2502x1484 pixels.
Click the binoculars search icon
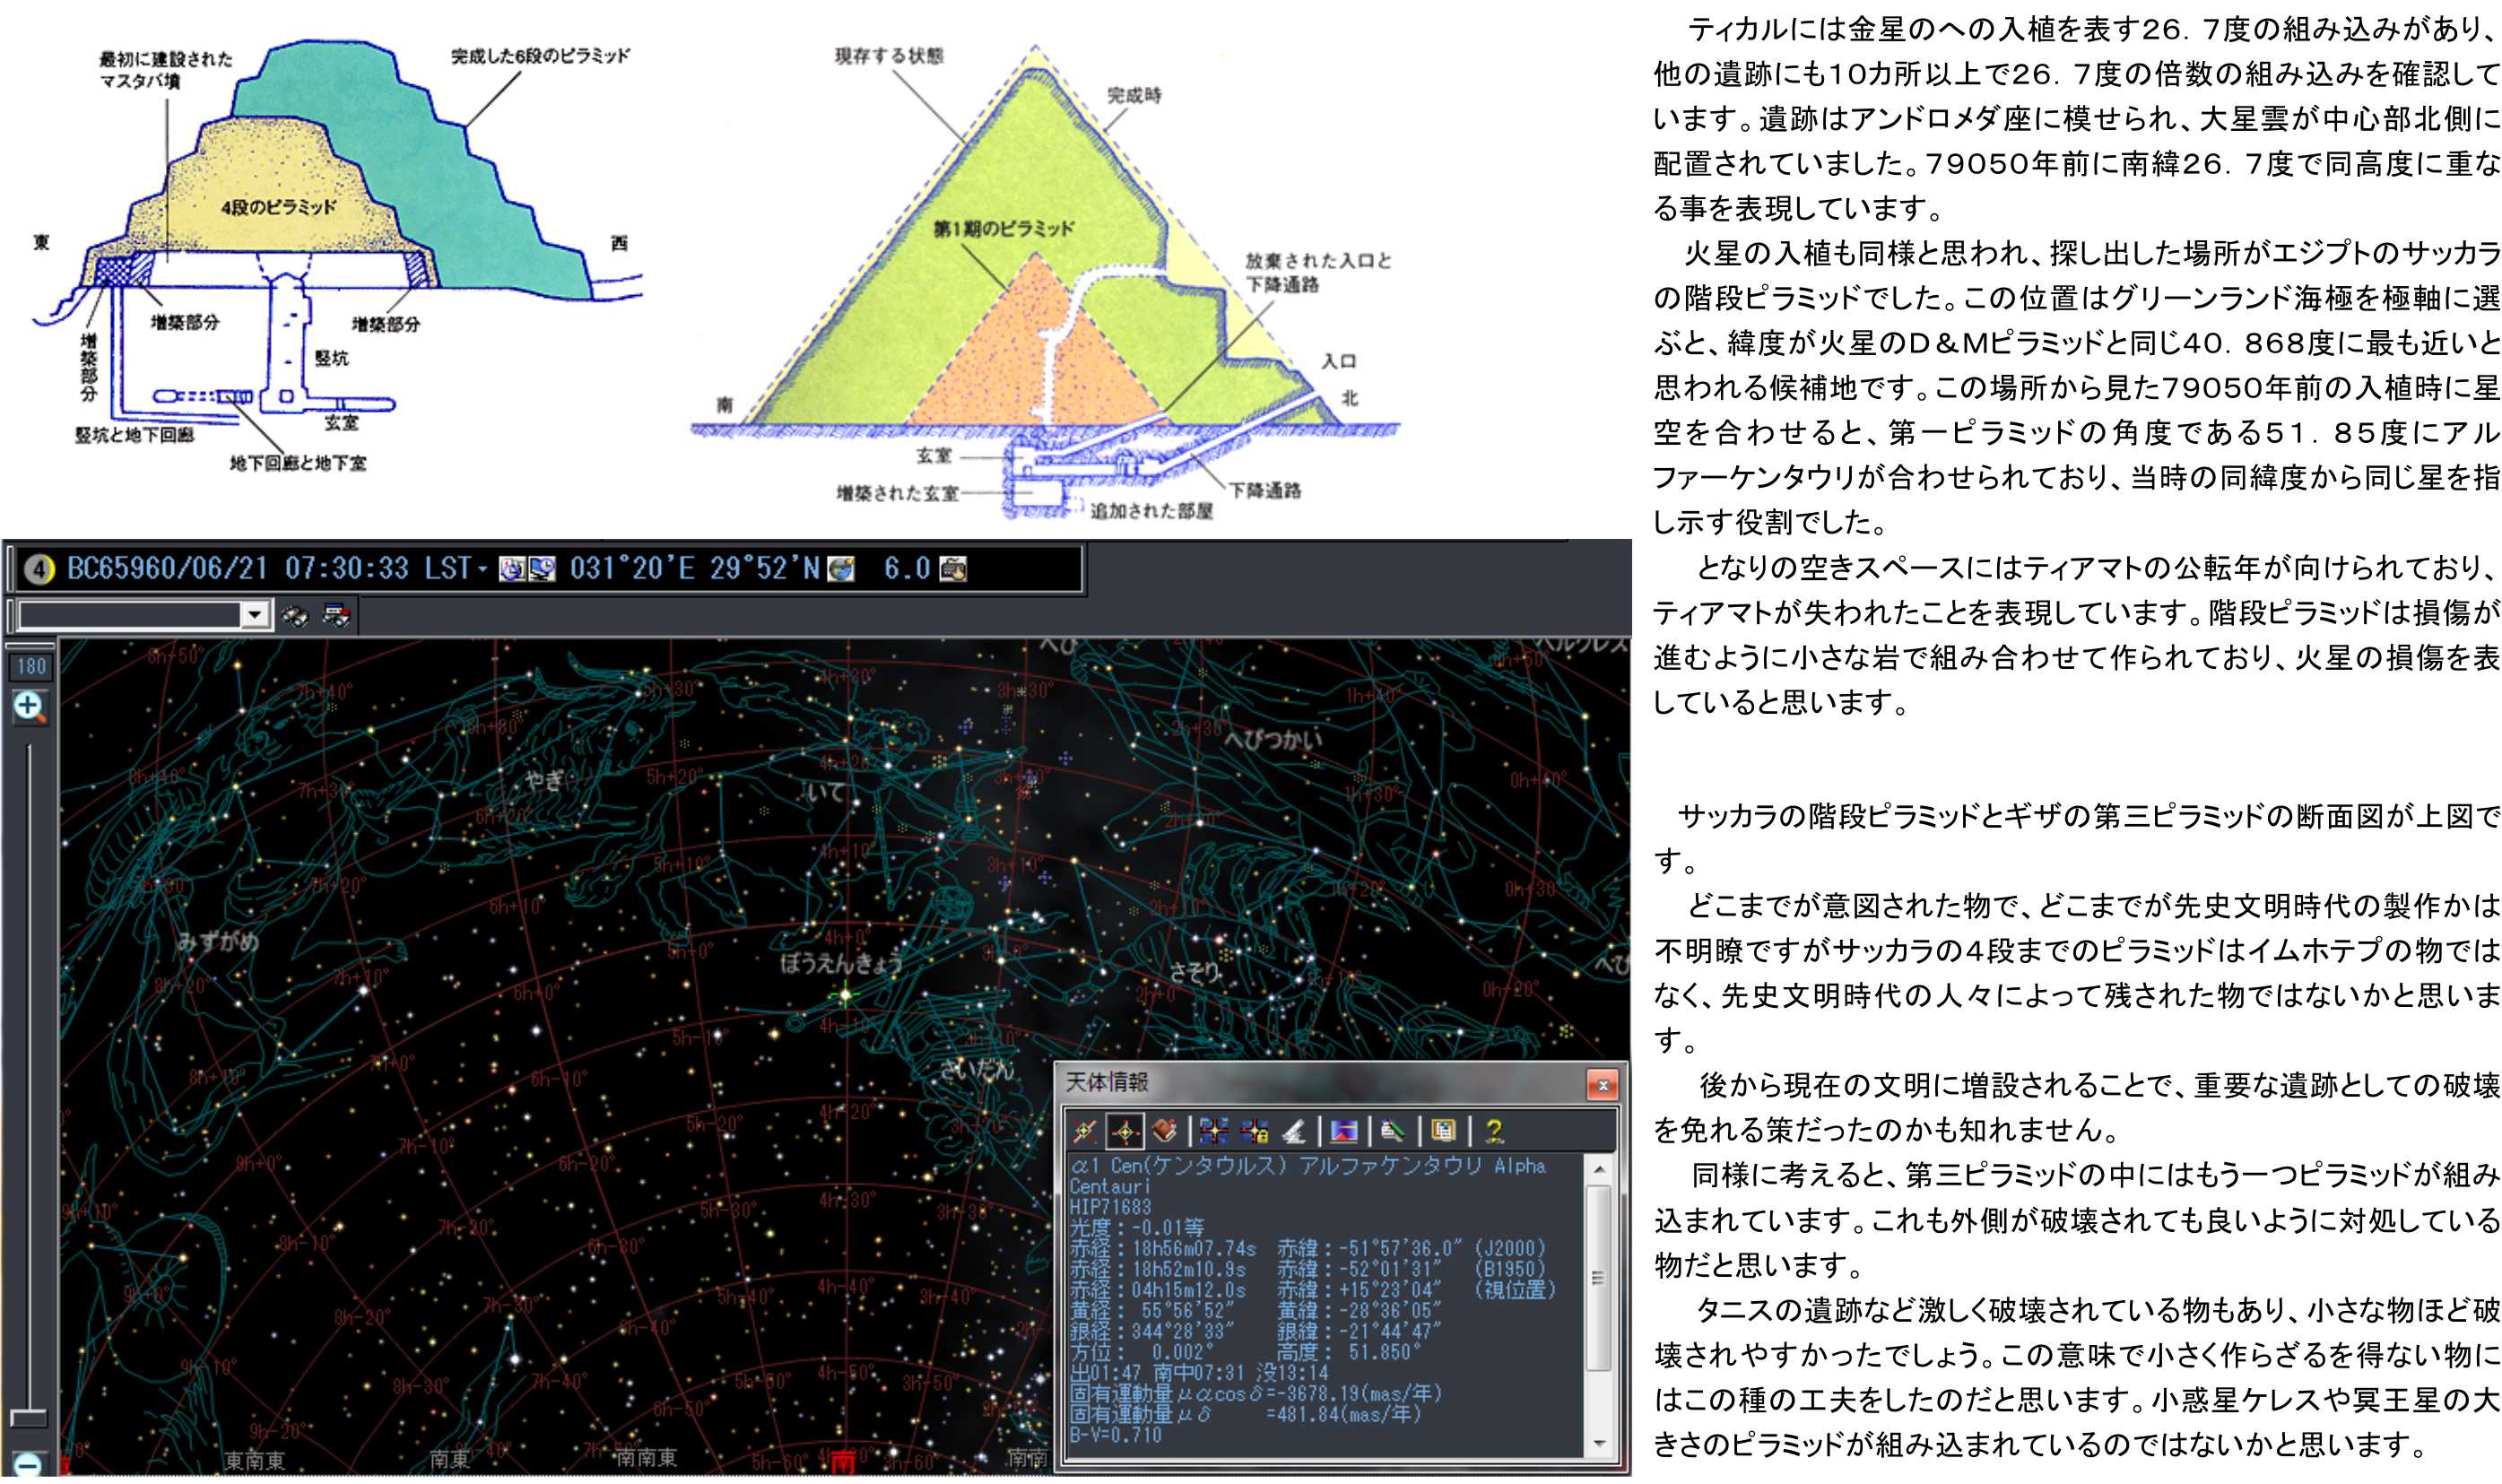pos(295,616)
